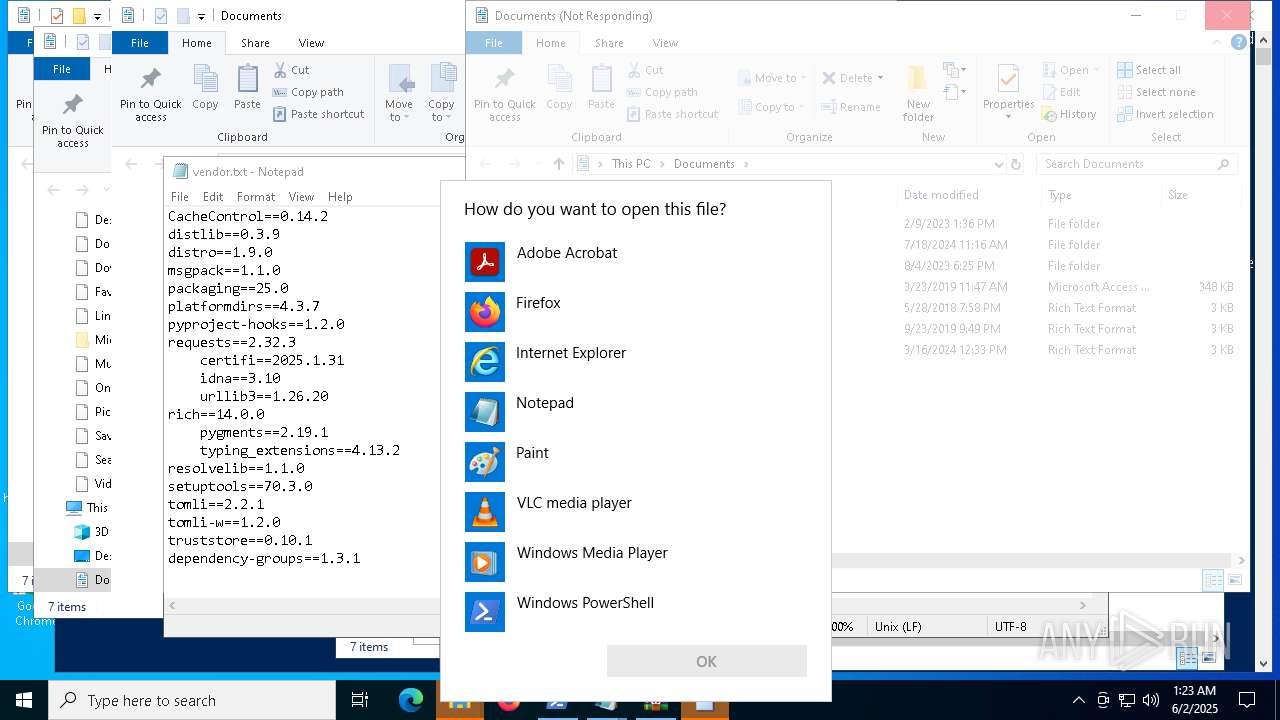Viewport: 1280px width, 720px height.
Task: Click Select all in Not Responding window
Action: click(x=1149, y=70)
